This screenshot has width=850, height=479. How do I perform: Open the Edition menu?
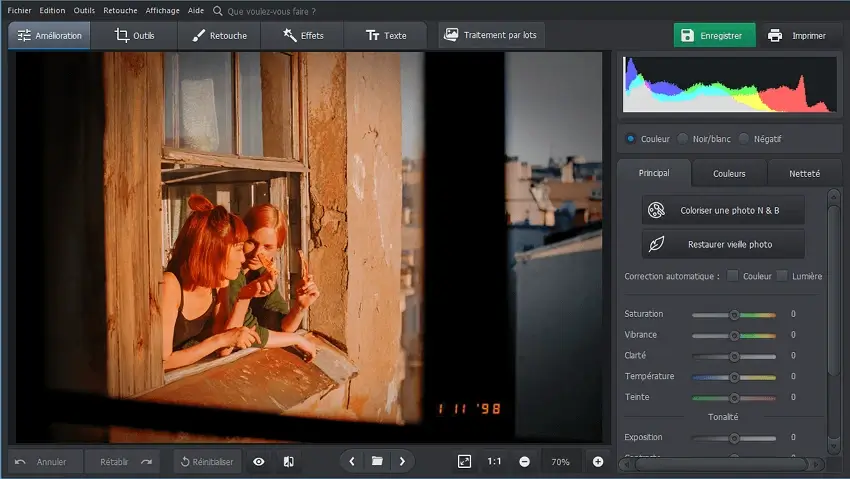tap(52, 10)
